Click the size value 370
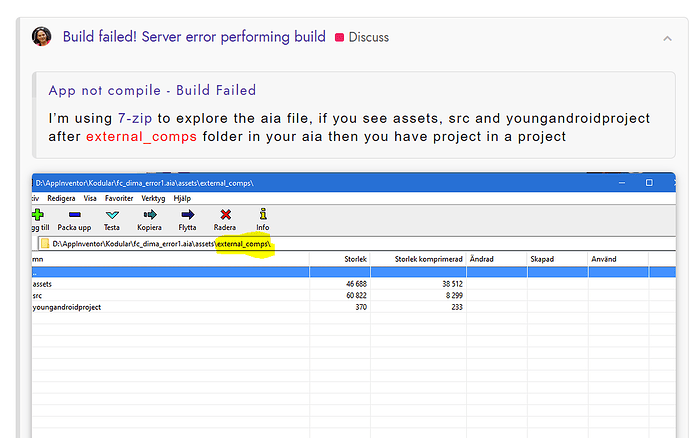 click(x=361, y=307)
